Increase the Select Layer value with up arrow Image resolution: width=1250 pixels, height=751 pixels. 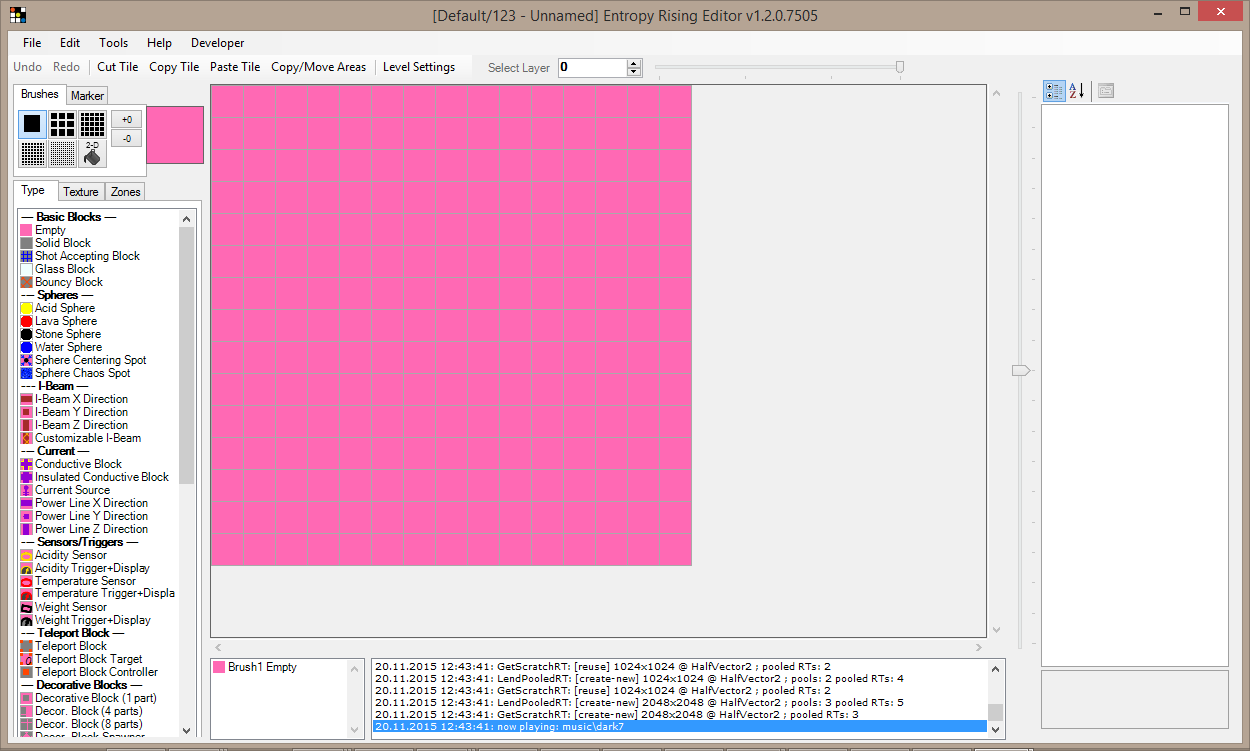click(634, 63)
